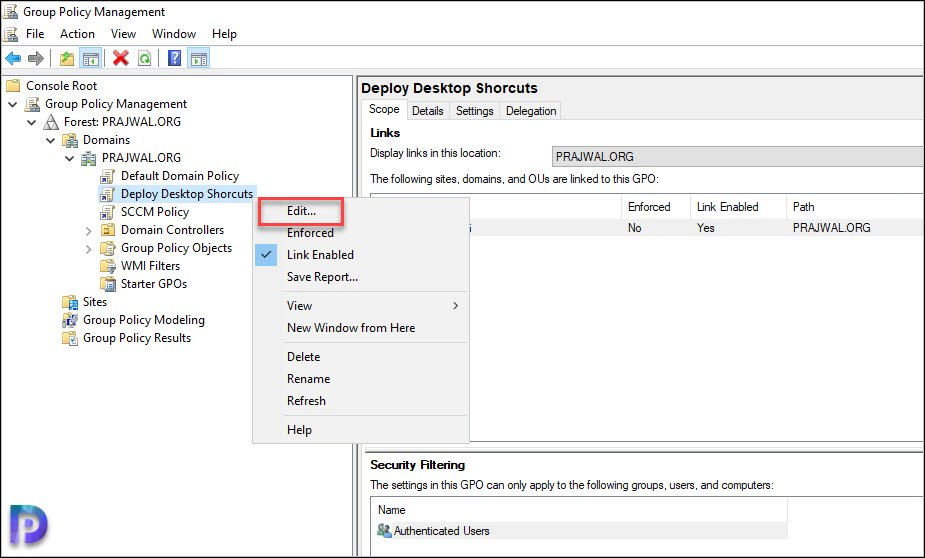Open the Action menu
The height and width of the screenshot is (558, 925).
(77, 34)
